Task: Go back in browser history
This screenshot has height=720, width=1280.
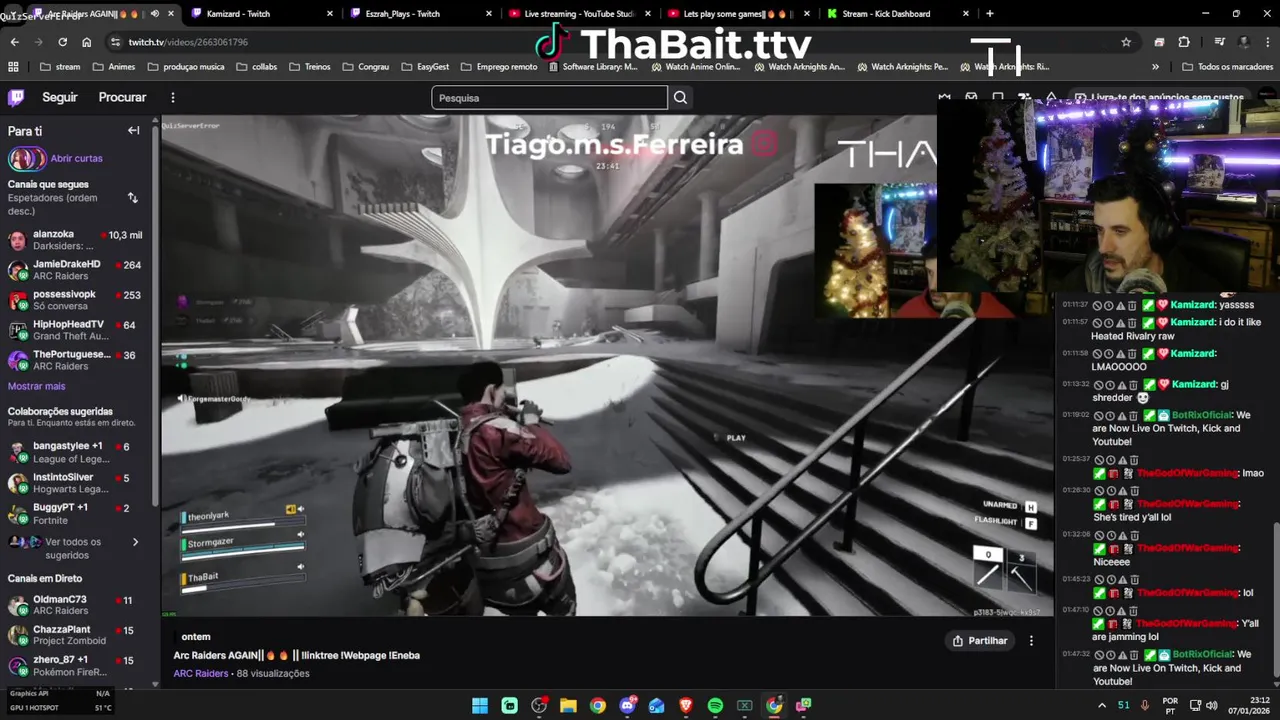Action: click(14, 42)
